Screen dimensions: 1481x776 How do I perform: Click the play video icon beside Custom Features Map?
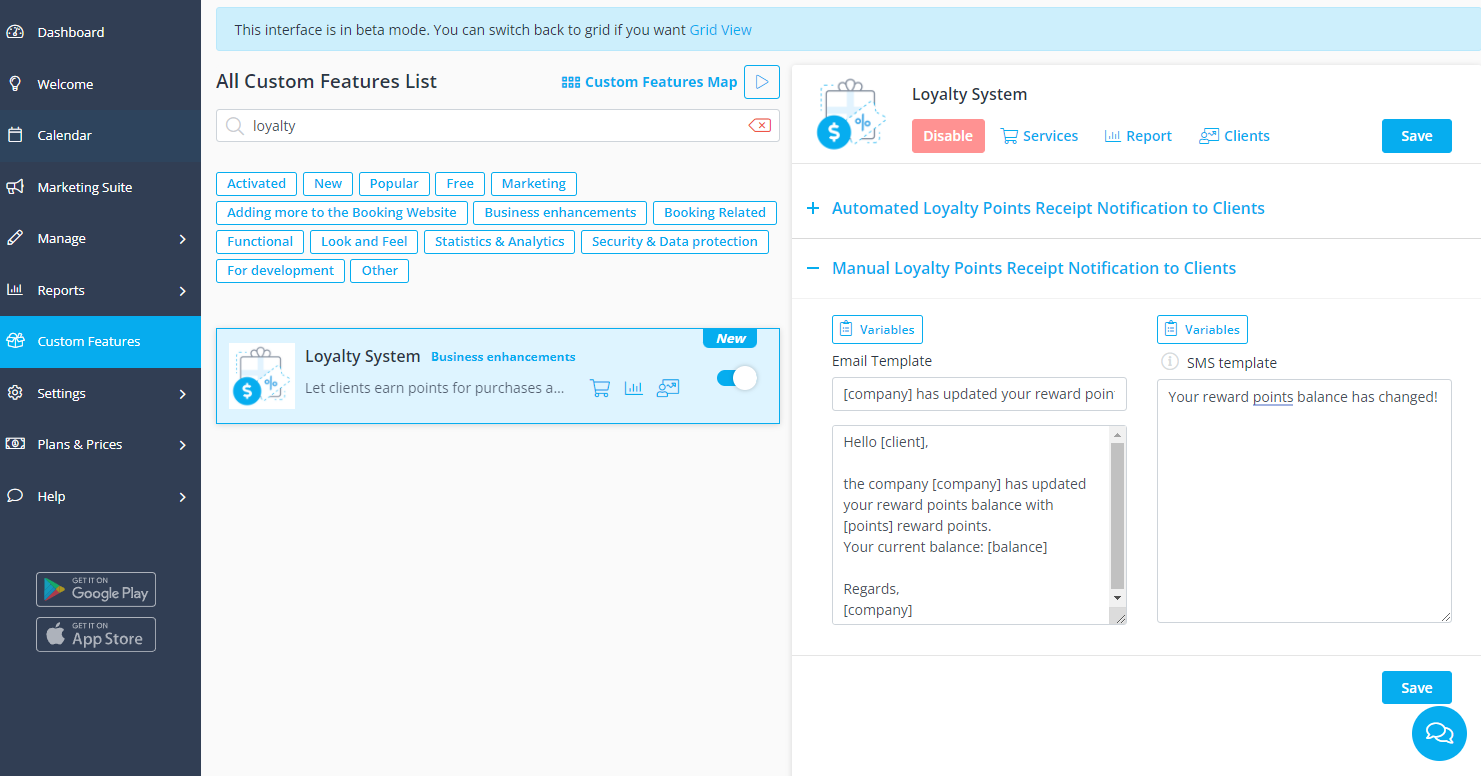[x=762, y=82]
